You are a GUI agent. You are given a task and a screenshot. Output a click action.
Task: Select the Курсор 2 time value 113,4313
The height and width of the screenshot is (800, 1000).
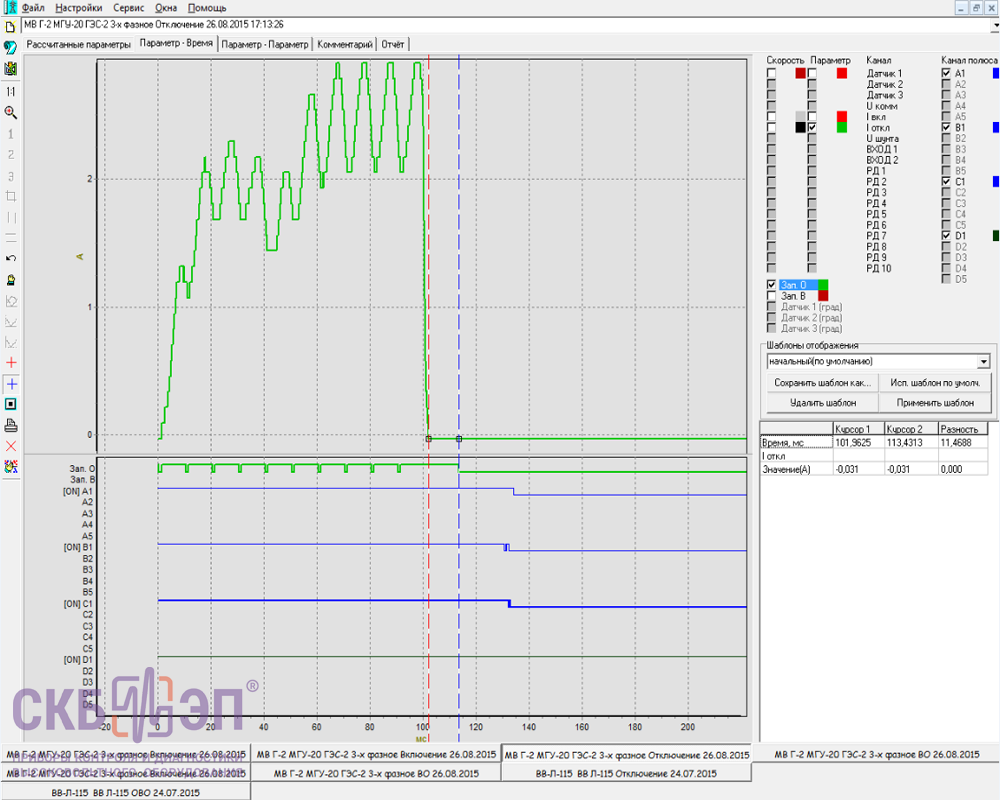(911, 443)
